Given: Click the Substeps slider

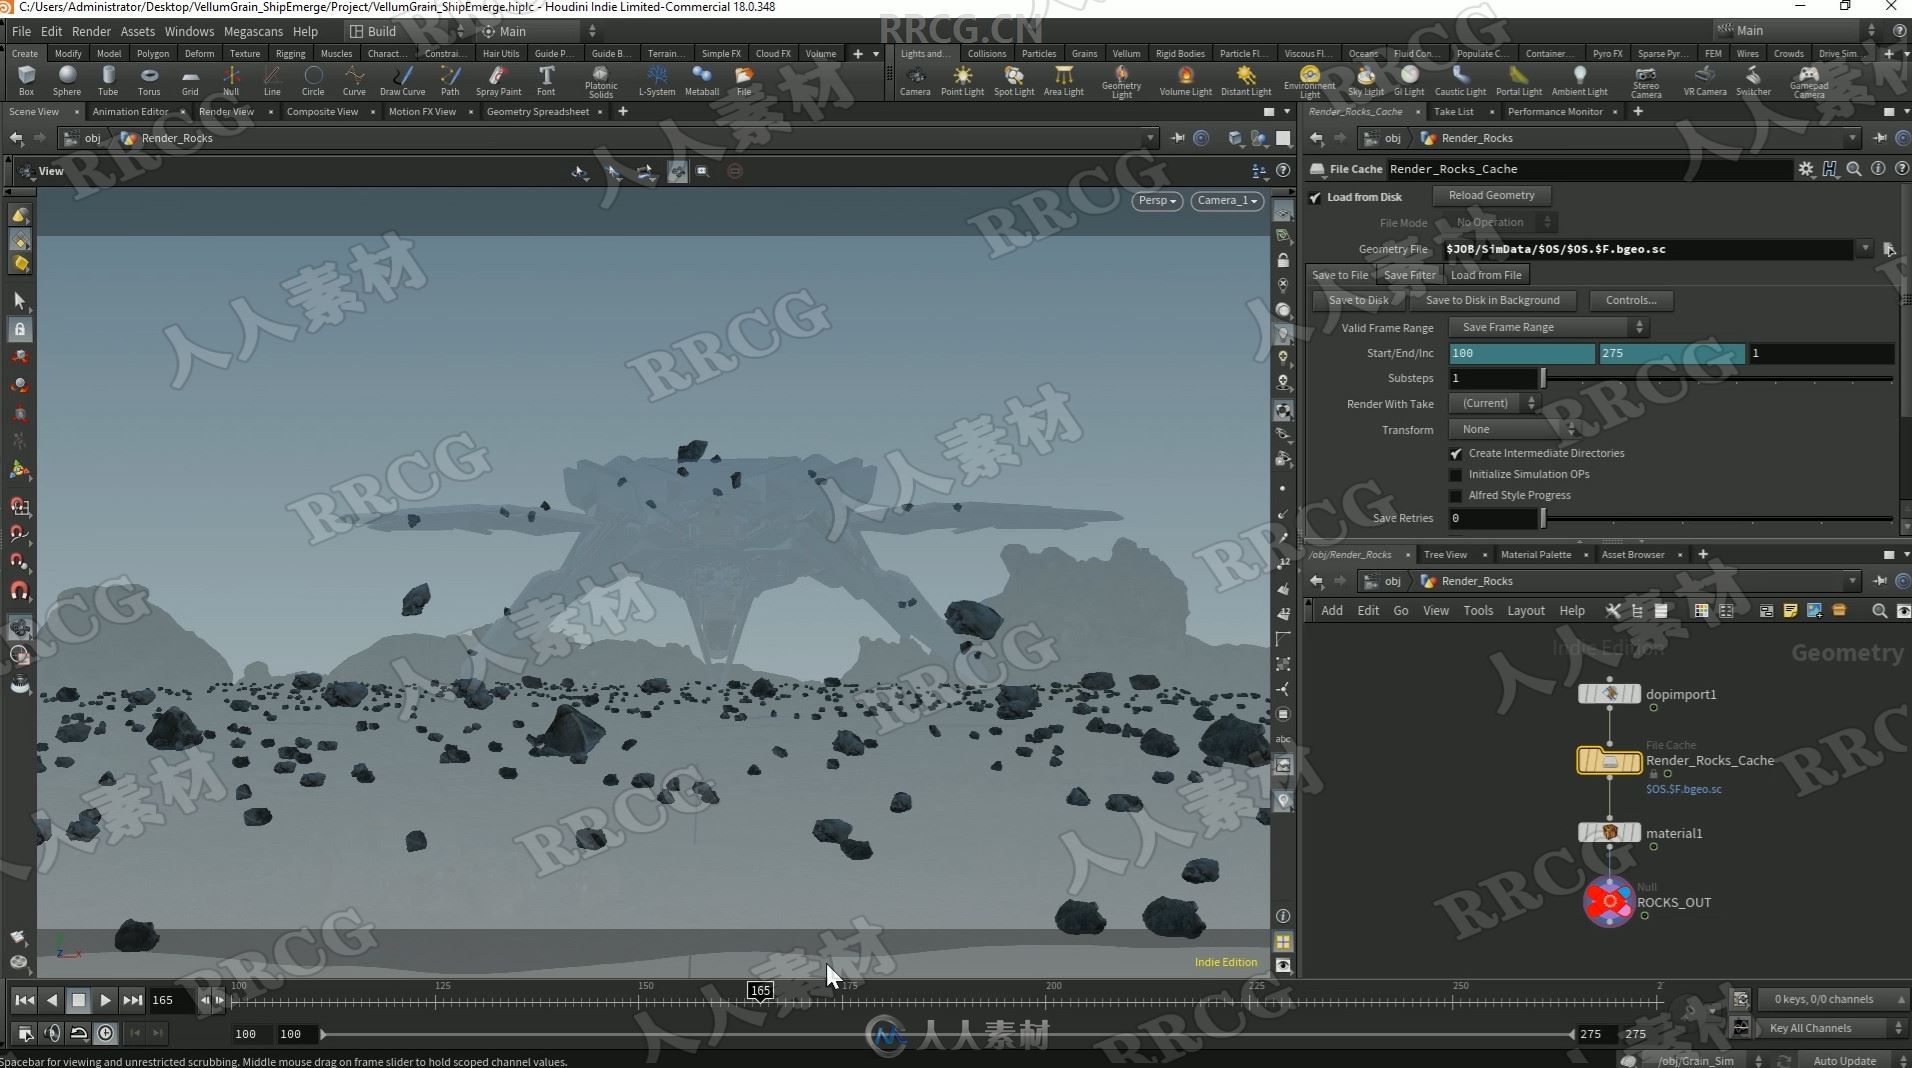Looking at the screenshot, I should [x=1718, y=378].
